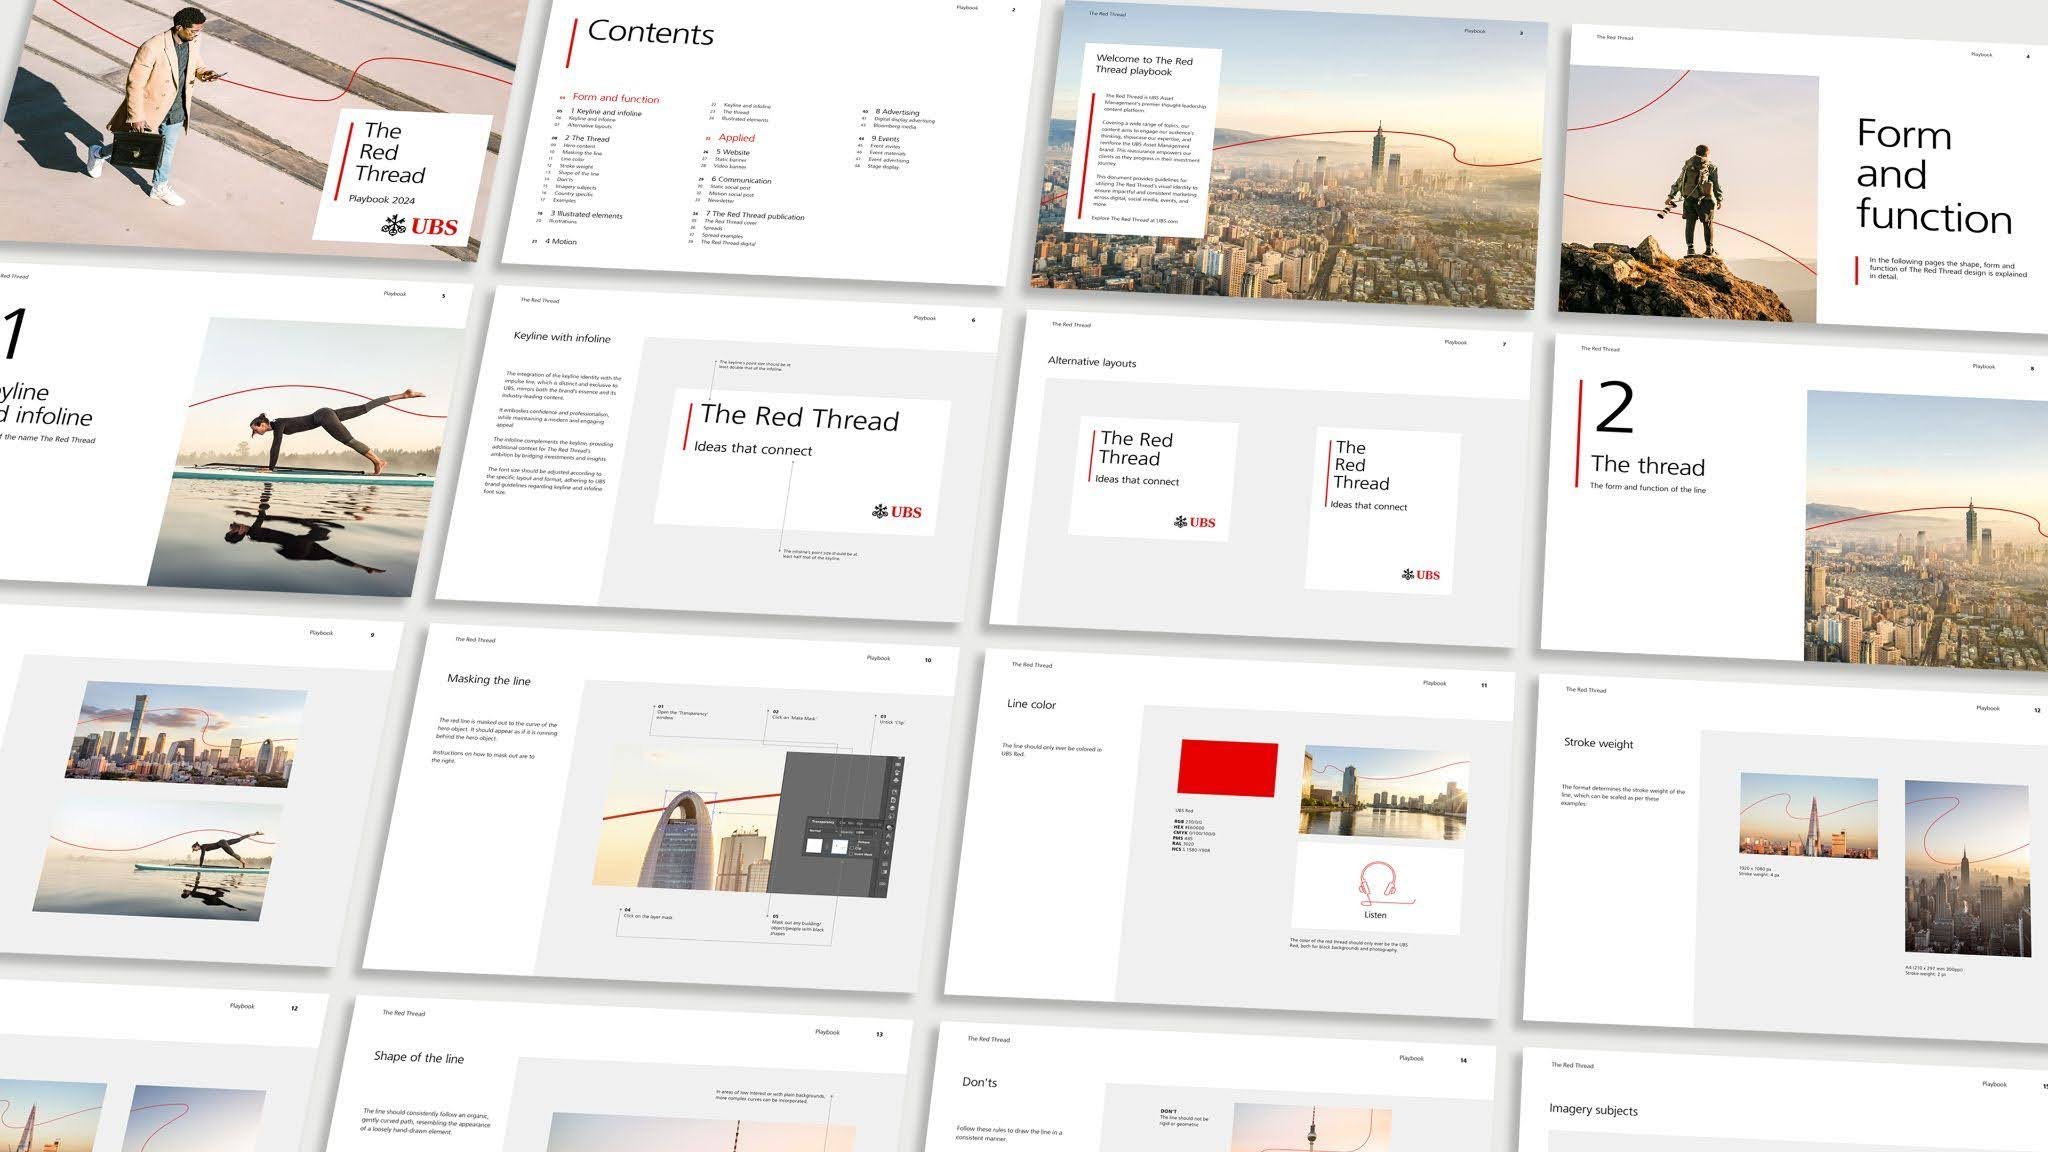The height and width of the screenshot is (1152, 2048).
Task: Click 'Ideas that connect' on the Keyline with infoline slide
Action: [x=753, y=450]
